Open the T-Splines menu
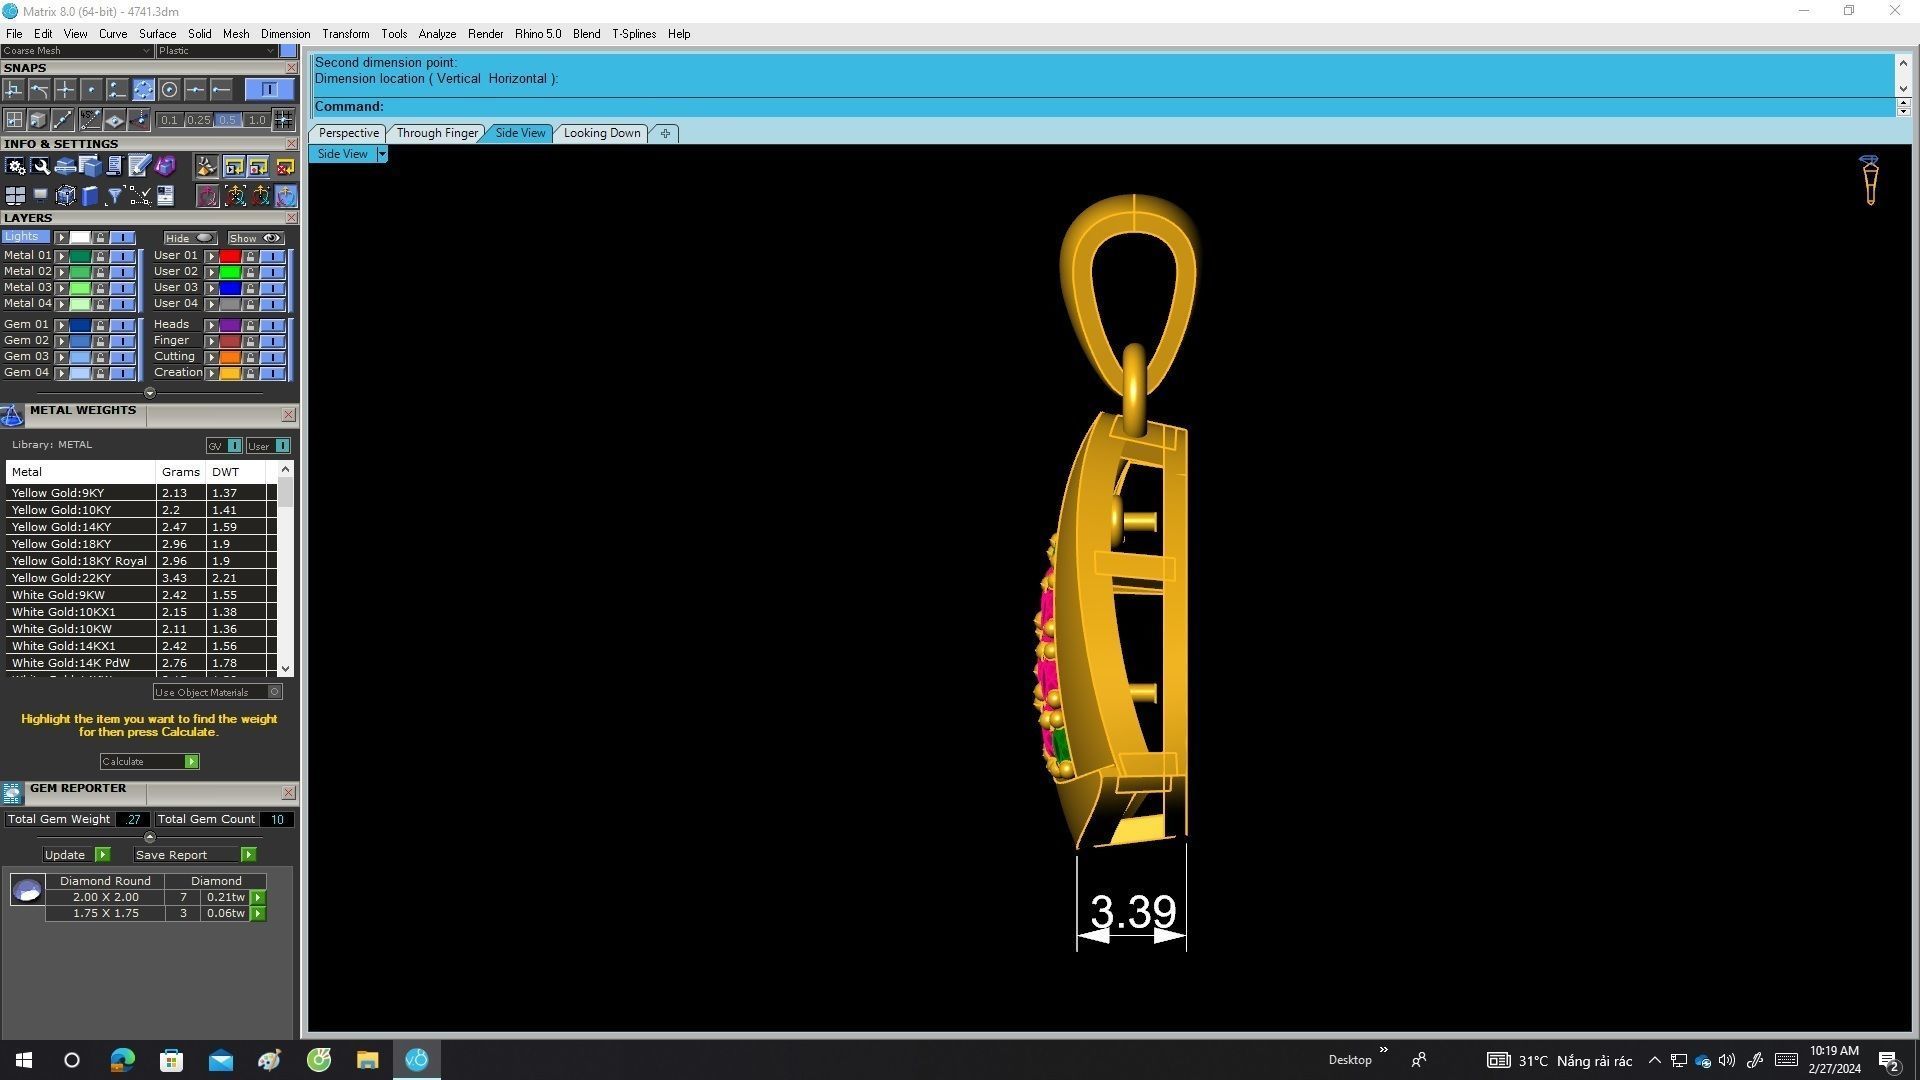This screenshot has width=1920, height=1080. pyautogui.click(x=633, y=34)
